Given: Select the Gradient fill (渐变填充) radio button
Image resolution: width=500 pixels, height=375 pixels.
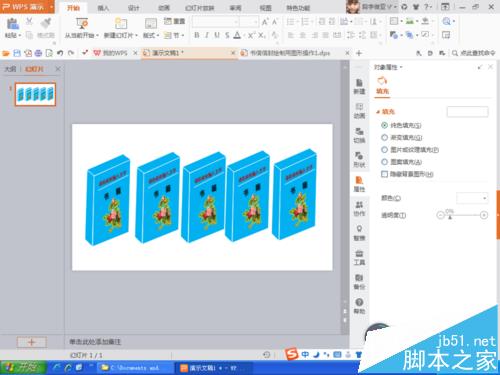Looking at the screenshot, I should point(384,137).
